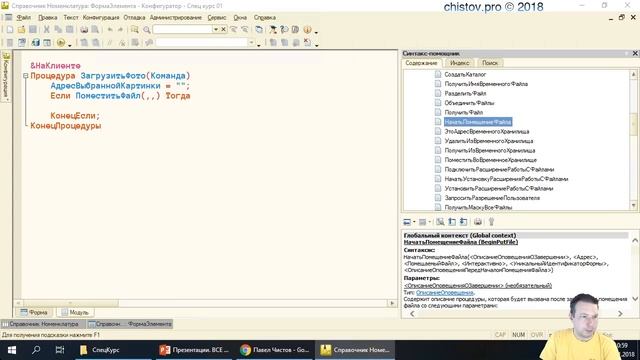Select УдалитьИзВременногоХранилища tree item
The height and width of the screenshot is (360, 640).
[489, 141]
